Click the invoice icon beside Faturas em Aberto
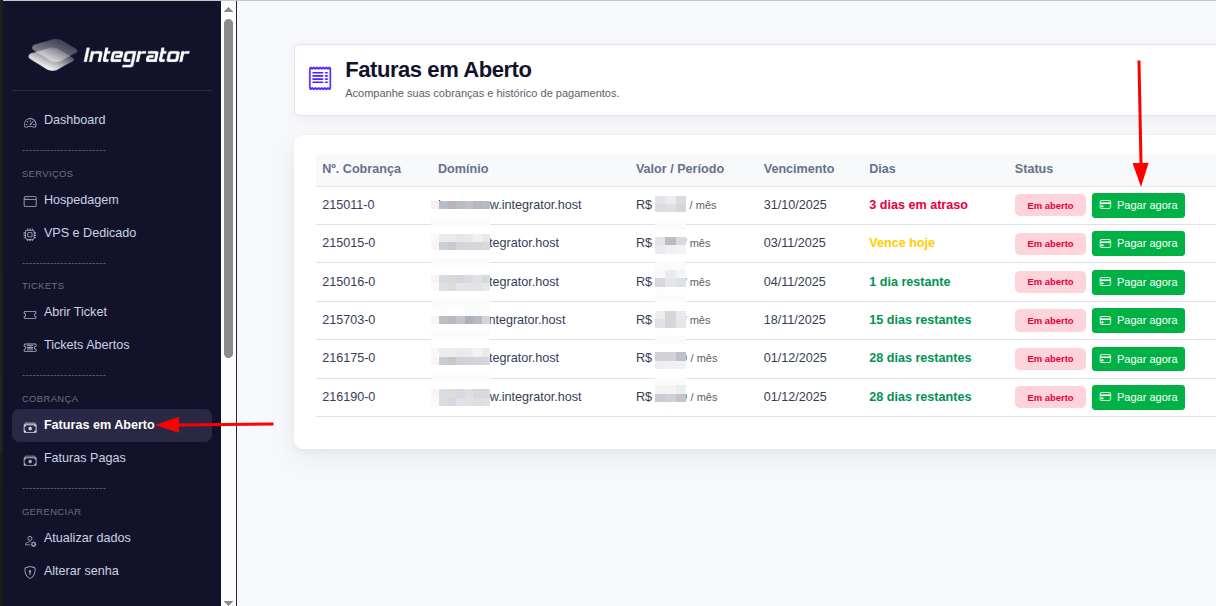The image size is (1216, 606). (x=319, y=77)
